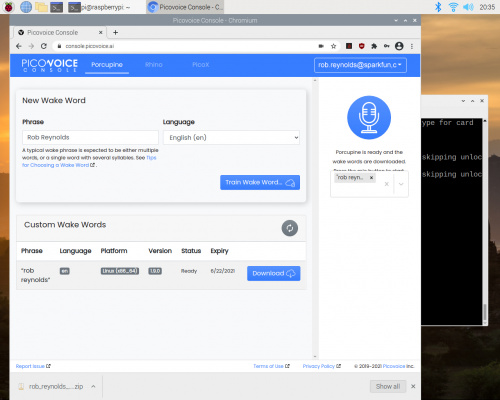Open the Bluetooth tray menu
The height and width of the screenshot is (400, 500).
tap(438, 7)
